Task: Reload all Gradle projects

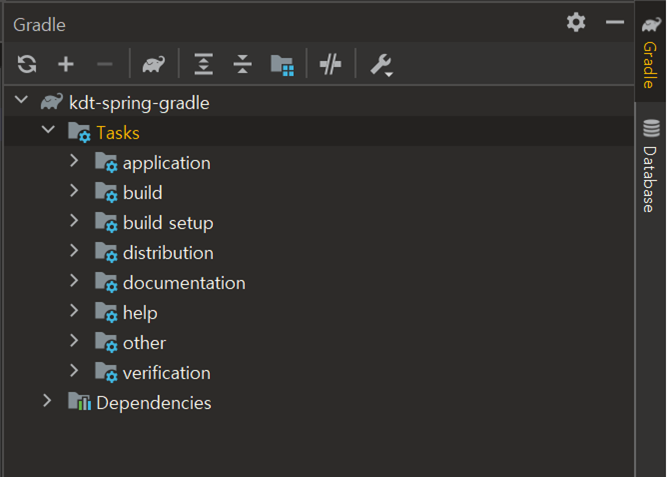Action: (x=27, y=64)
